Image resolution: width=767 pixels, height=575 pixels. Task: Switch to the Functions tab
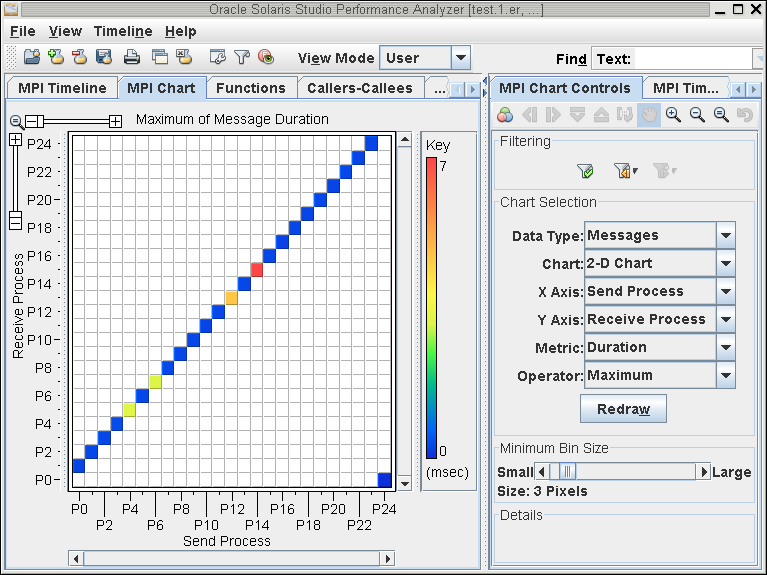click(251, 89)
